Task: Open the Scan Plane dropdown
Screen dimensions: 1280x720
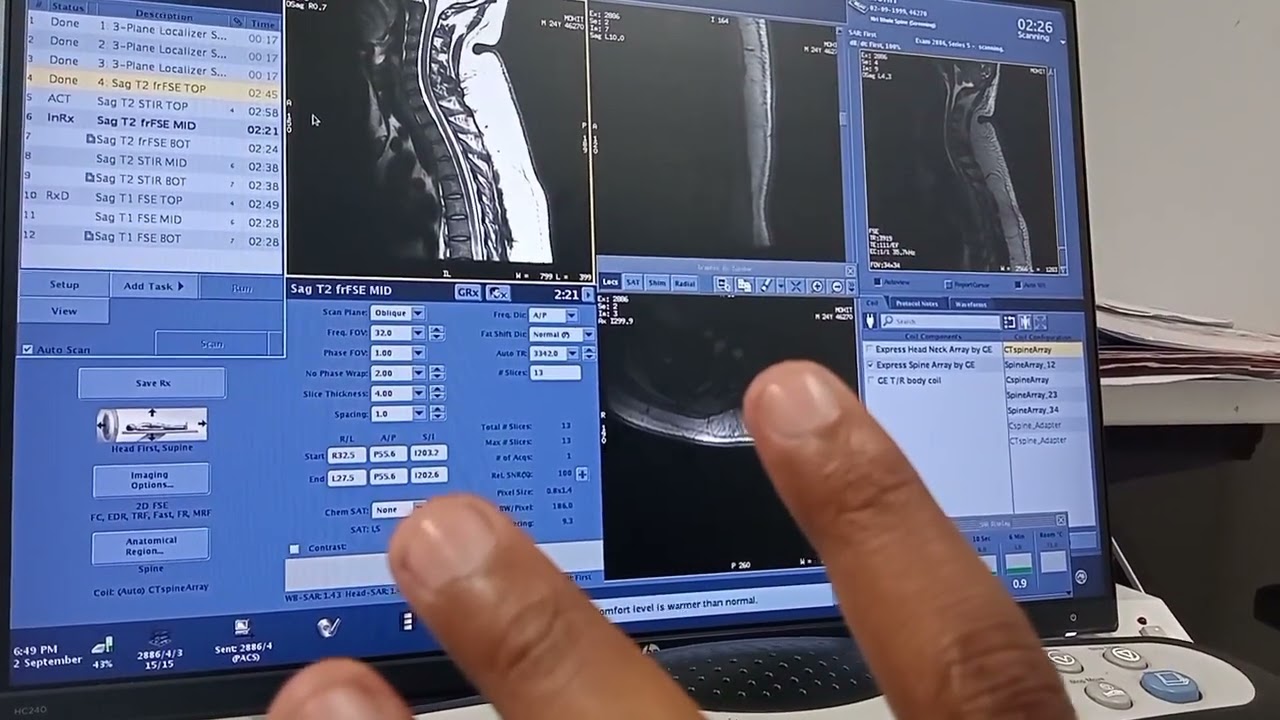Action: pyautogui.click(x=418, y=313)
